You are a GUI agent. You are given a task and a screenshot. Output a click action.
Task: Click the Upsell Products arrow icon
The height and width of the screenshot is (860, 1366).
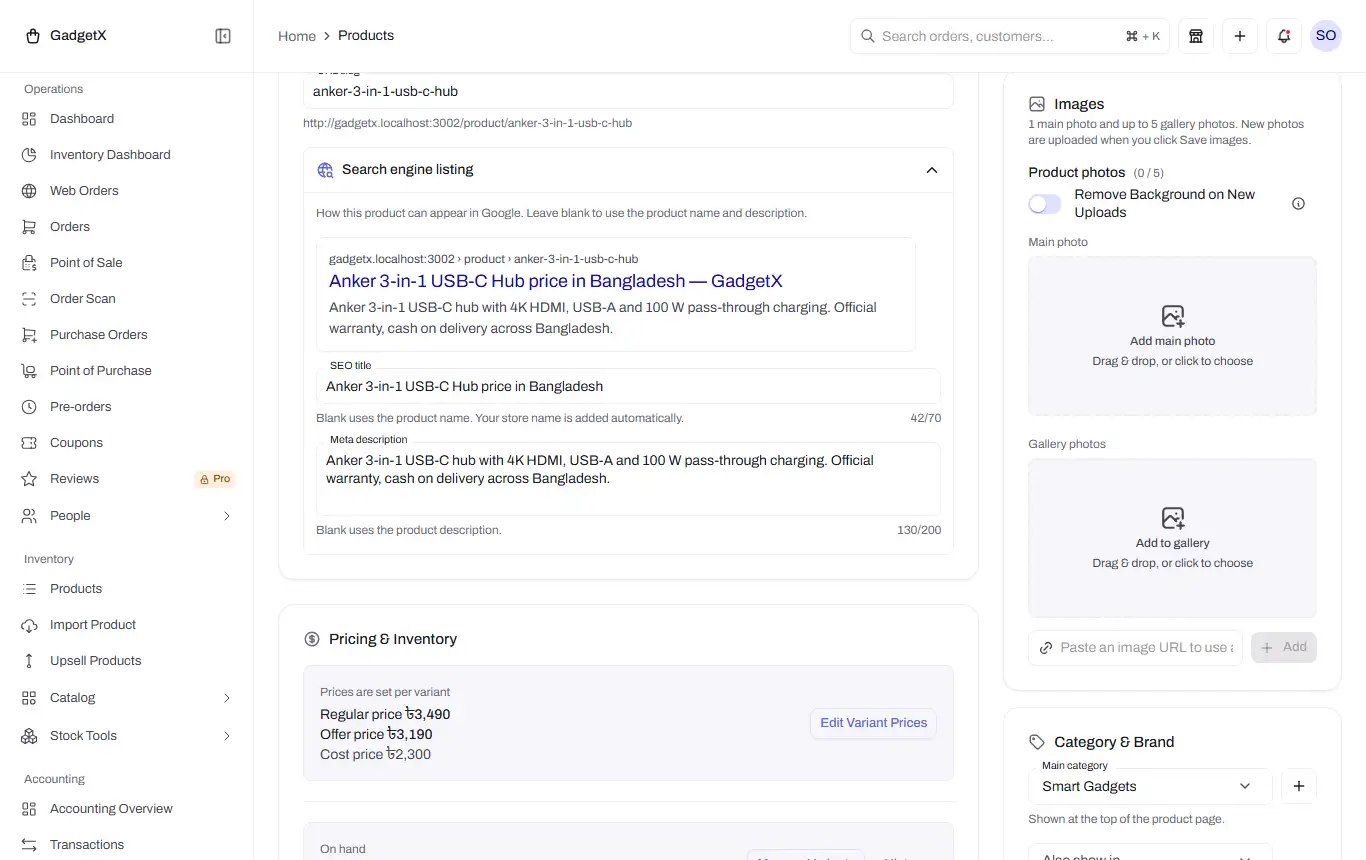29,661
